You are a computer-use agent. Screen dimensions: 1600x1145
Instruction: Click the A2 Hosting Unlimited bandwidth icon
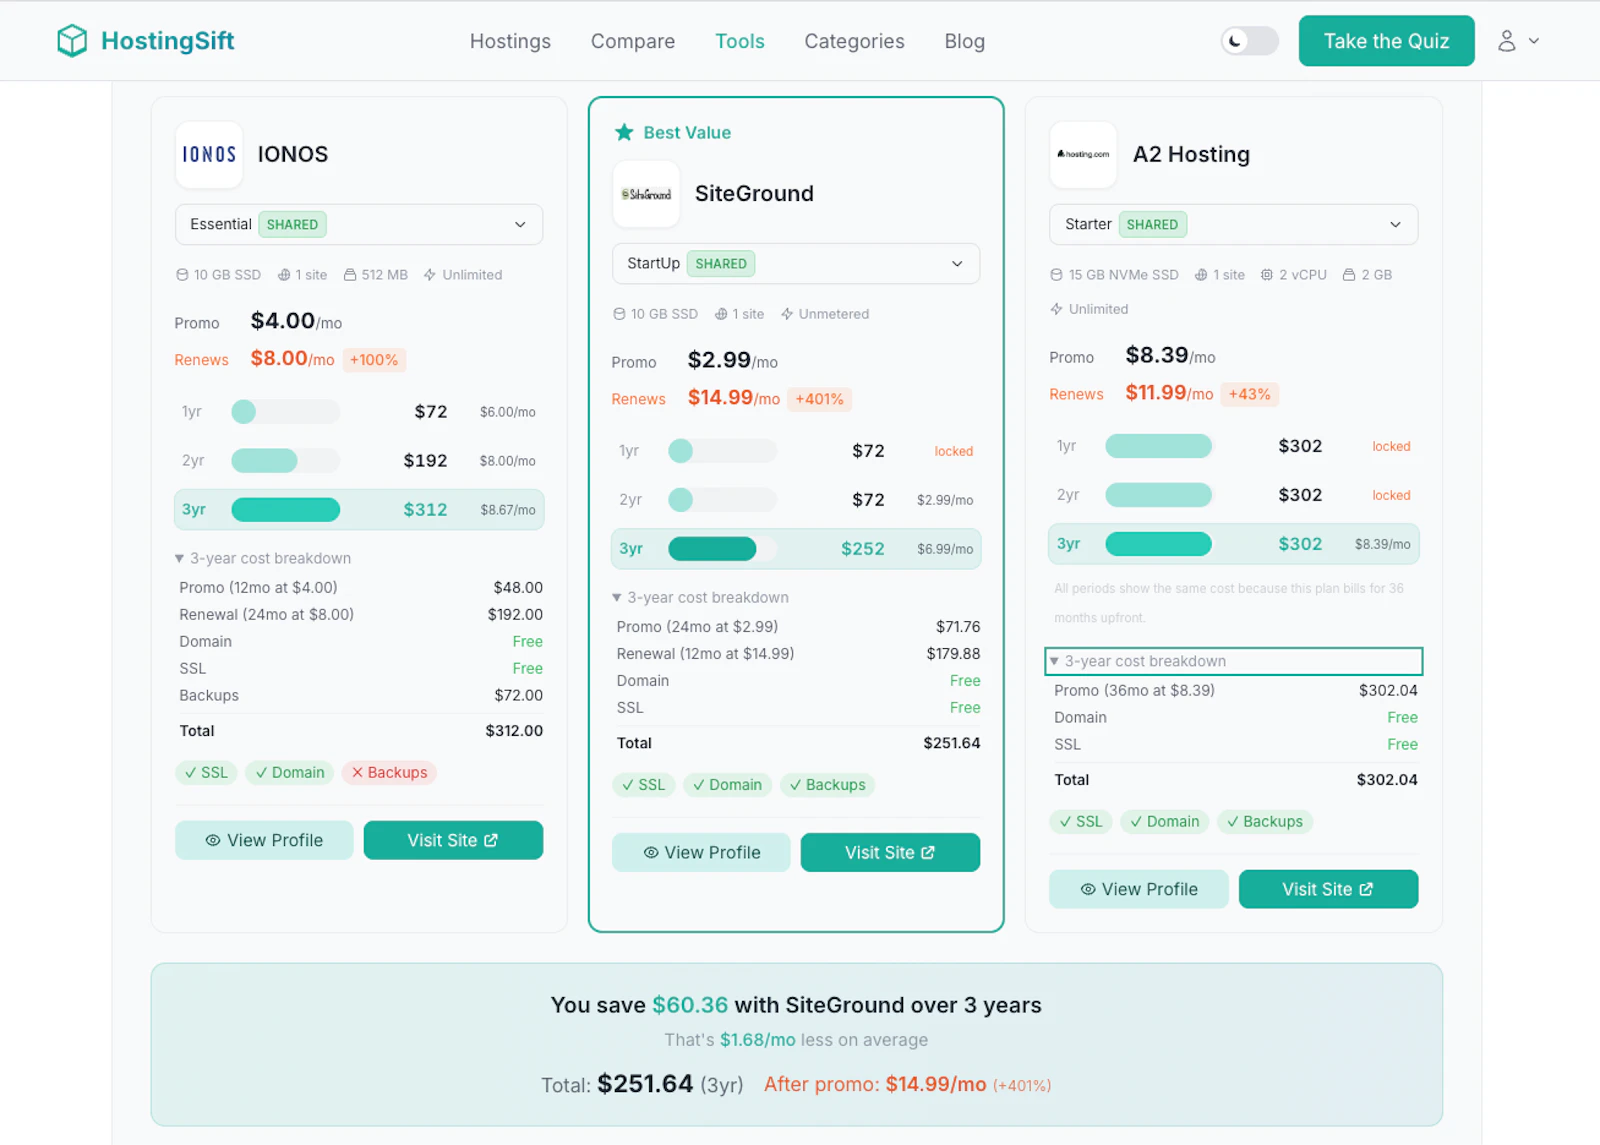(1056, 309)
